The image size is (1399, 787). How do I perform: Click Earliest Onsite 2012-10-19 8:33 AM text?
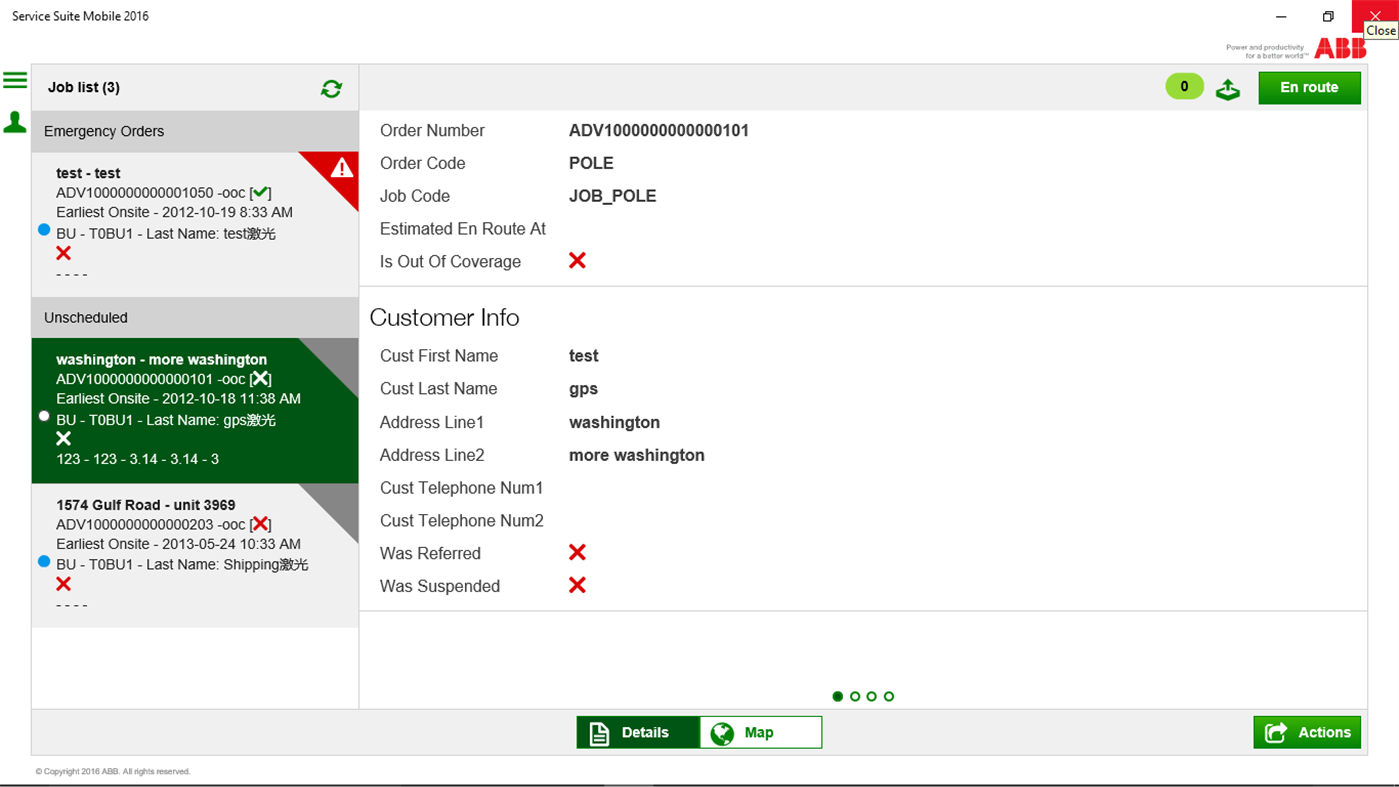174,212
